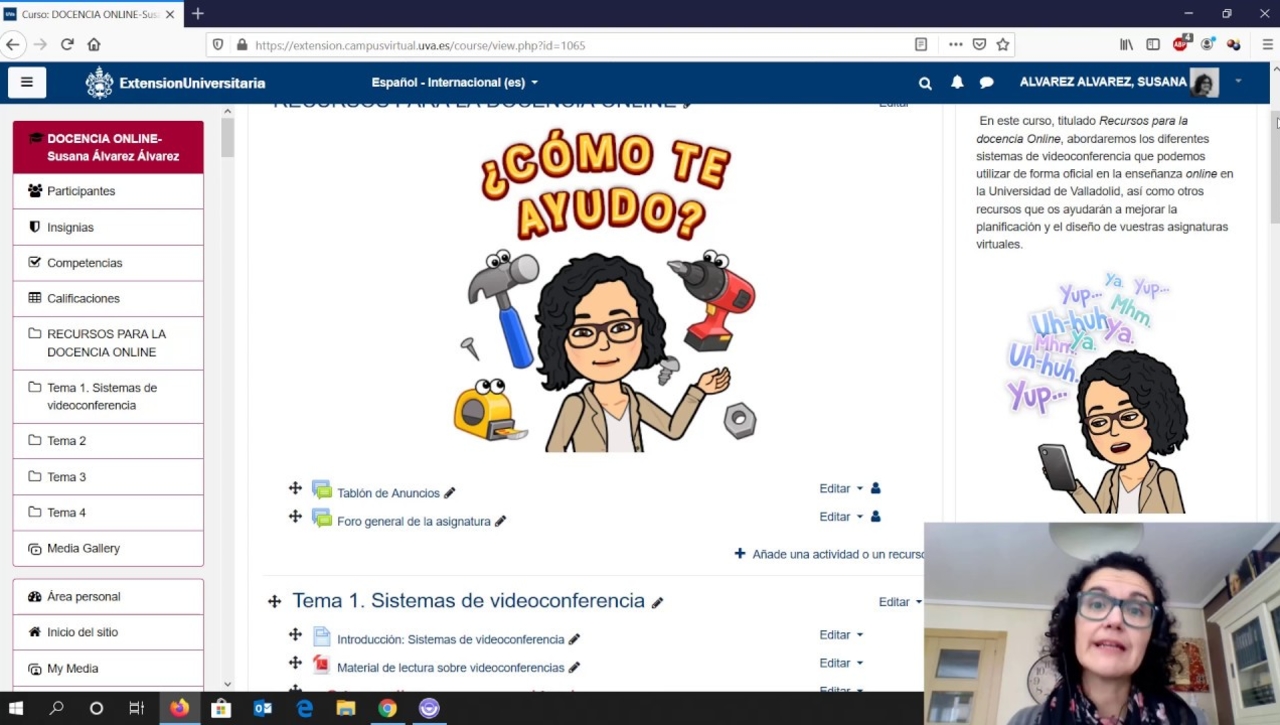The height and width of the screenshot is (725, 1280).
Task: Bookmark this page with the star
Action: click(x=1003, y=45)
